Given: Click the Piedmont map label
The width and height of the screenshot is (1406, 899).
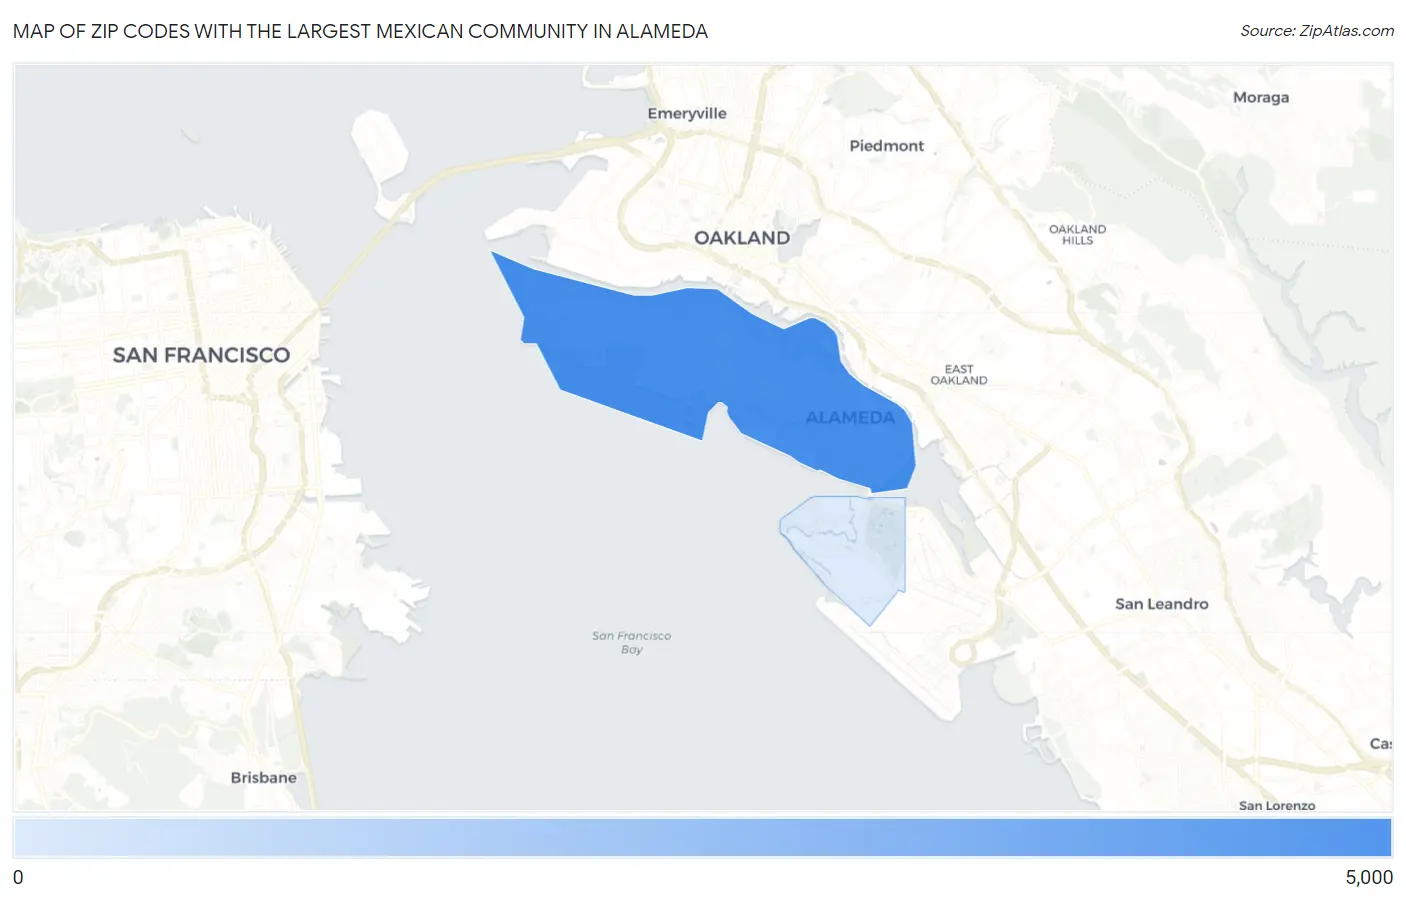Looking at the screenshot, I should click(887, 146).
